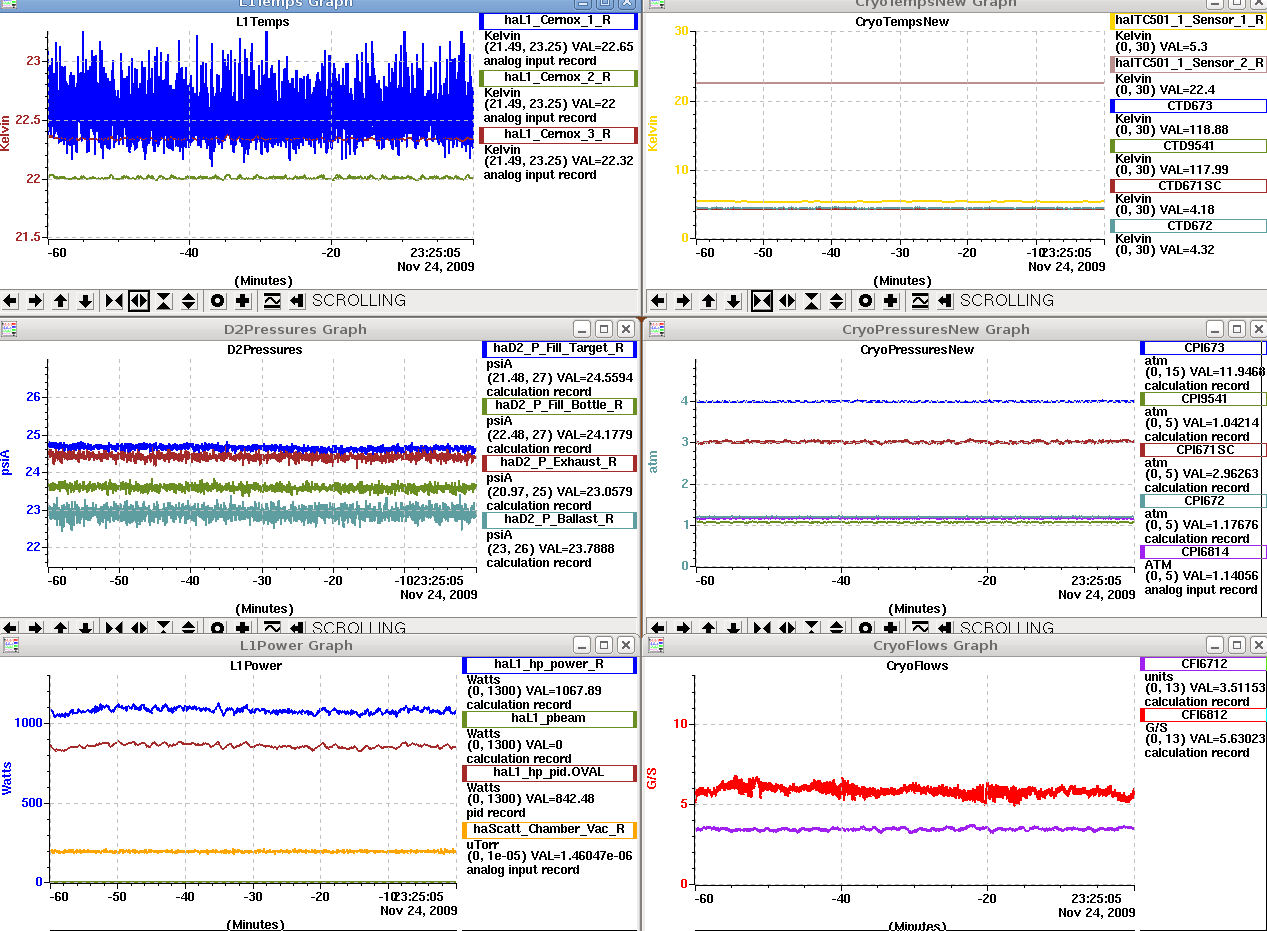
Task: Expand L1Temps vertical axis icon
Action: tap(189, 301)
